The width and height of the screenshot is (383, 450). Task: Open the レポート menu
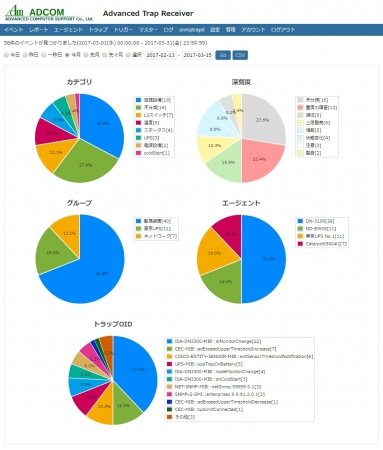point(39,30)
